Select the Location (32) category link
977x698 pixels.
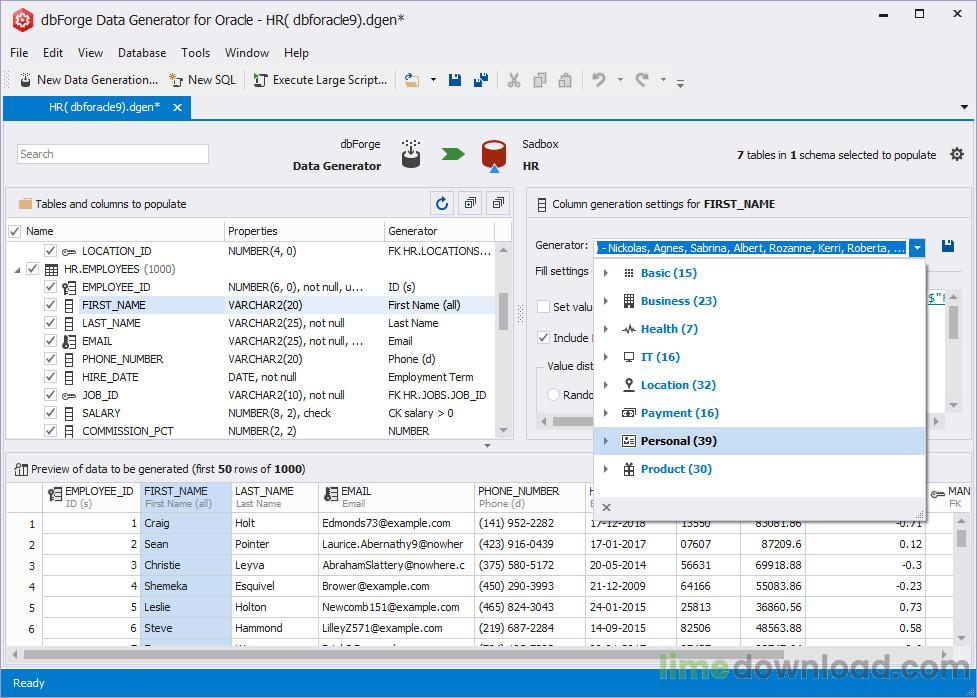click(678, 385)
